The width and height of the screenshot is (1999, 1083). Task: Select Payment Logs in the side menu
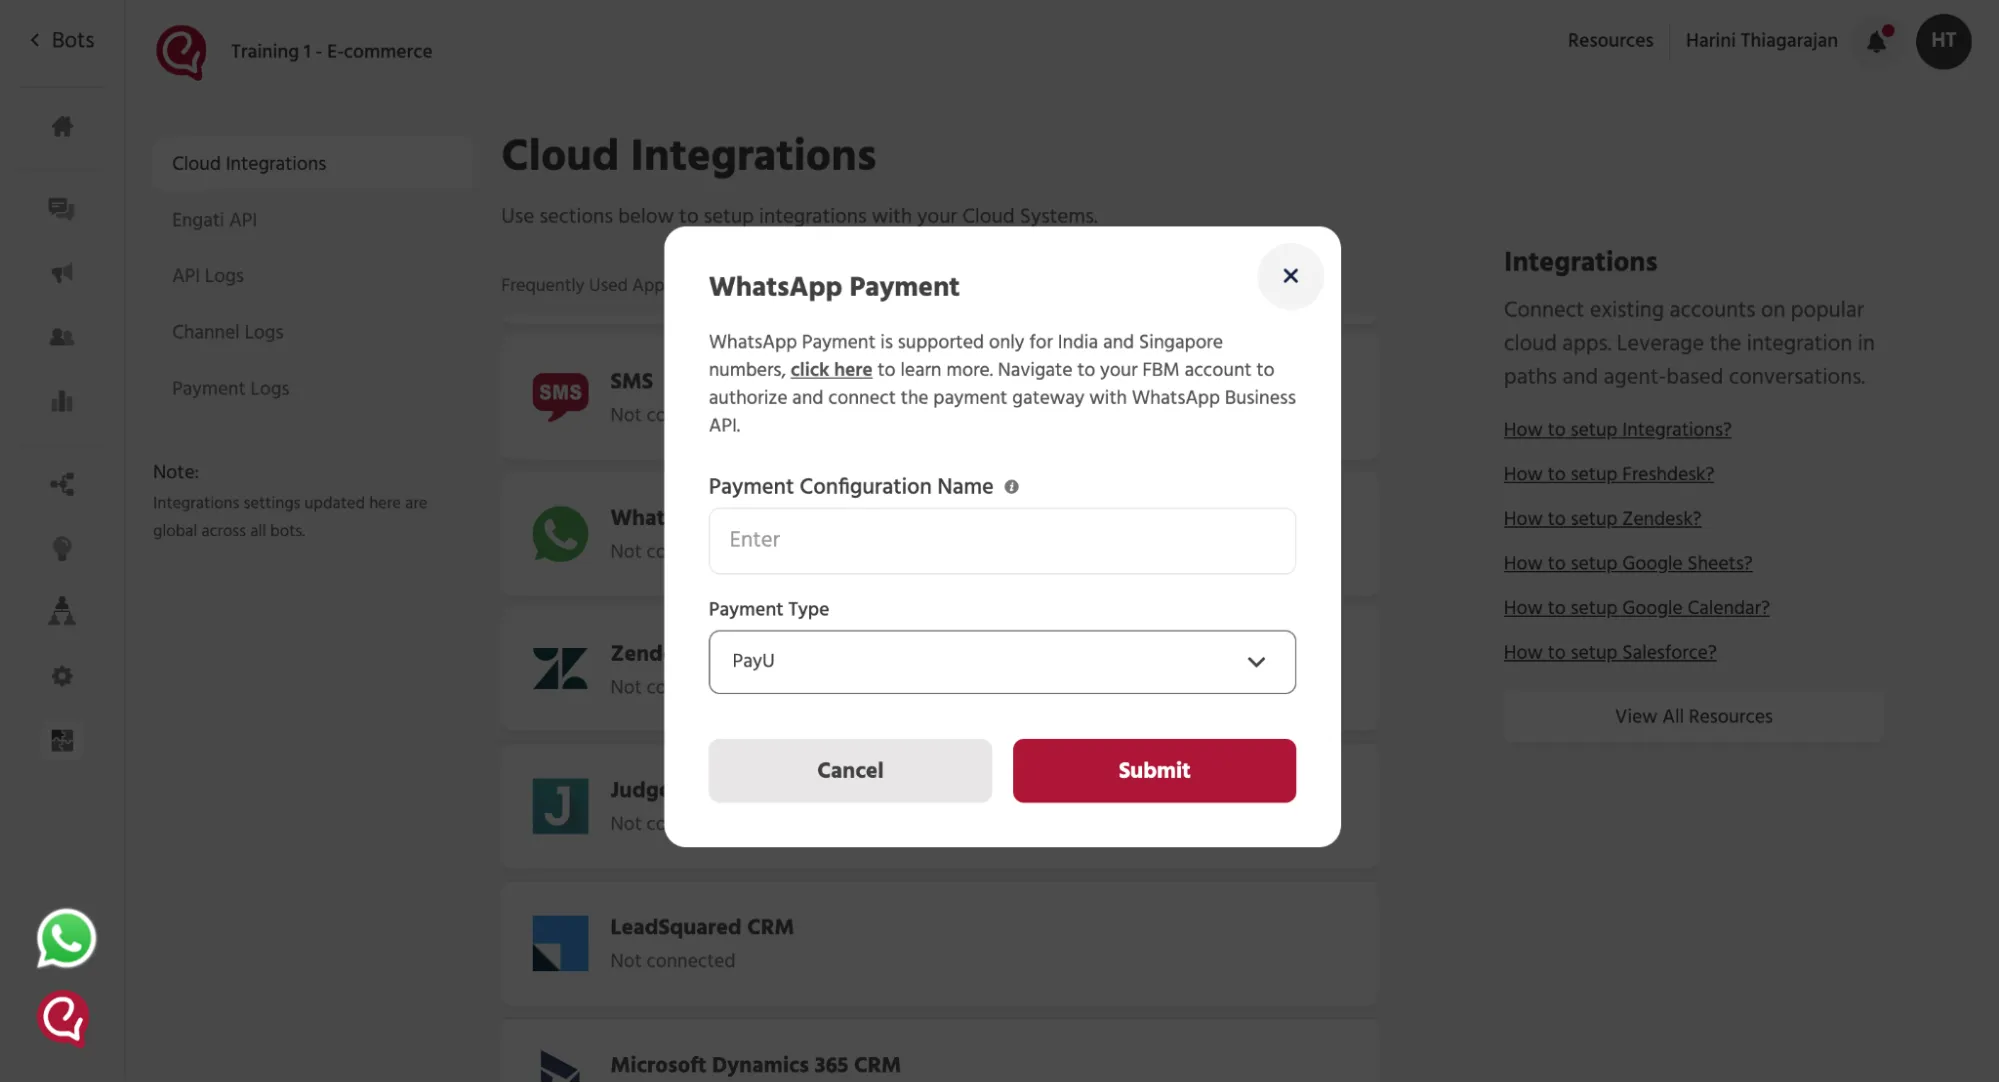tap(230, 388)
